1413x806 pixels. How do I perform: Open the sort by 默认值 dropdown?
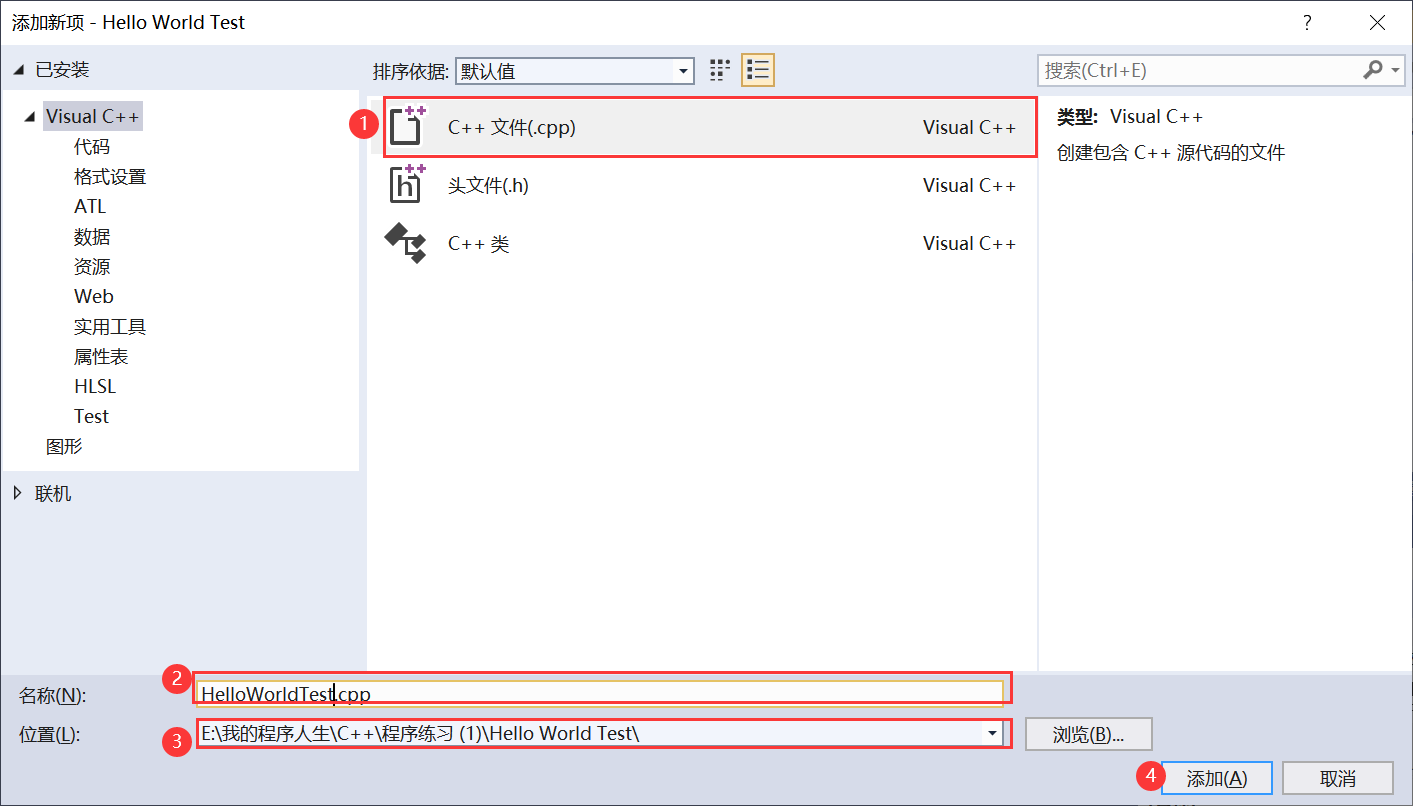pyautogui.click(x=575, y=71)
